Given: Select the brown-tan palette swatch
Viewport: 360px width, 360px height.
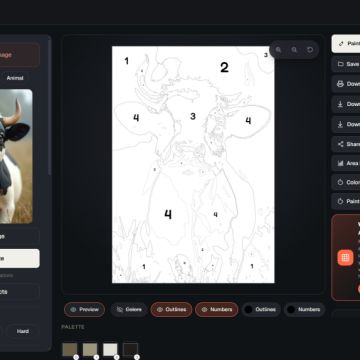Looking at the screenshot, I should point(70,350).
